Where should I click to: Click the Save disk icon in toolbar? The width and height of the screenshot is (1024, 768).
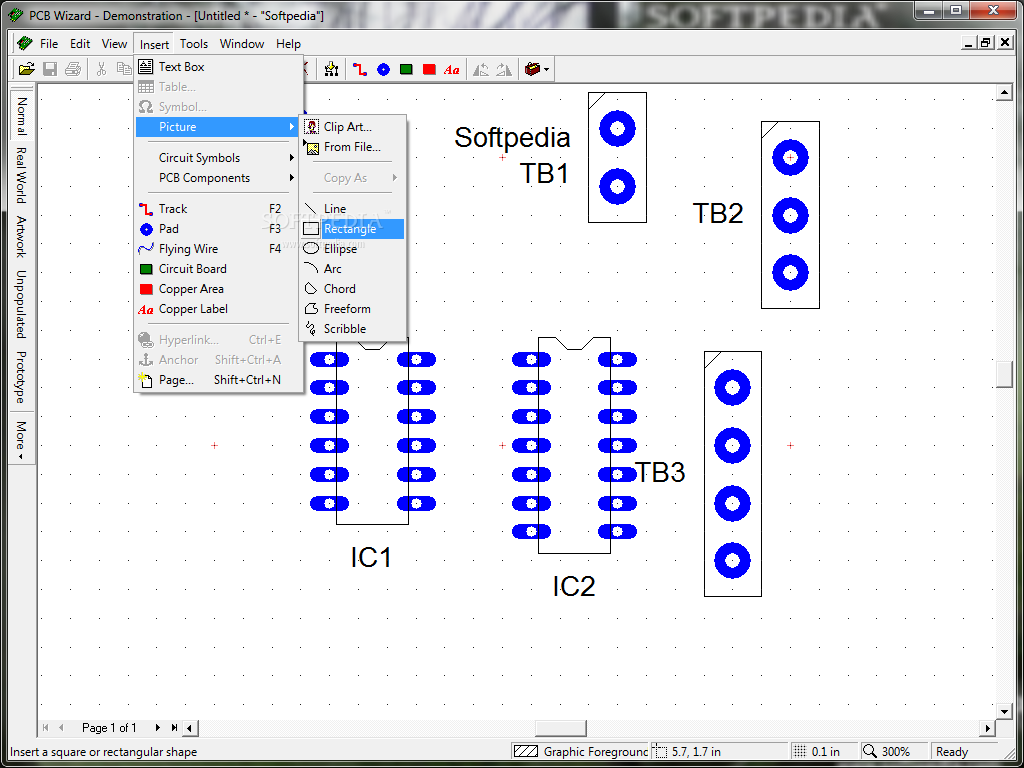(50, 69)
